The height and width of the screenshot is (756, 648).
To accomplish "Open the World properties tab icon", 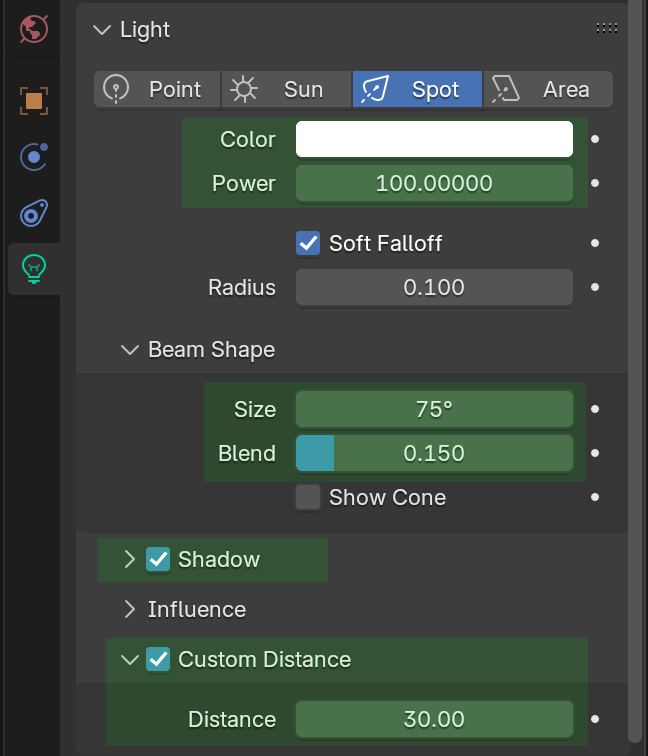I will click(x=34, y=29).
